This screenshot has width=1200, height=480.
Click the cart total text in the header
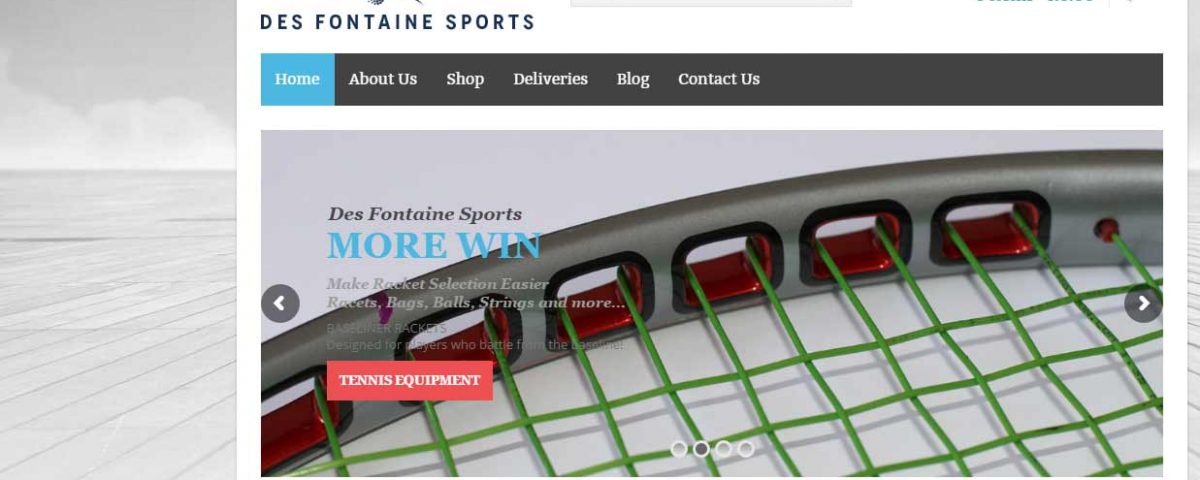[1034, 2]
